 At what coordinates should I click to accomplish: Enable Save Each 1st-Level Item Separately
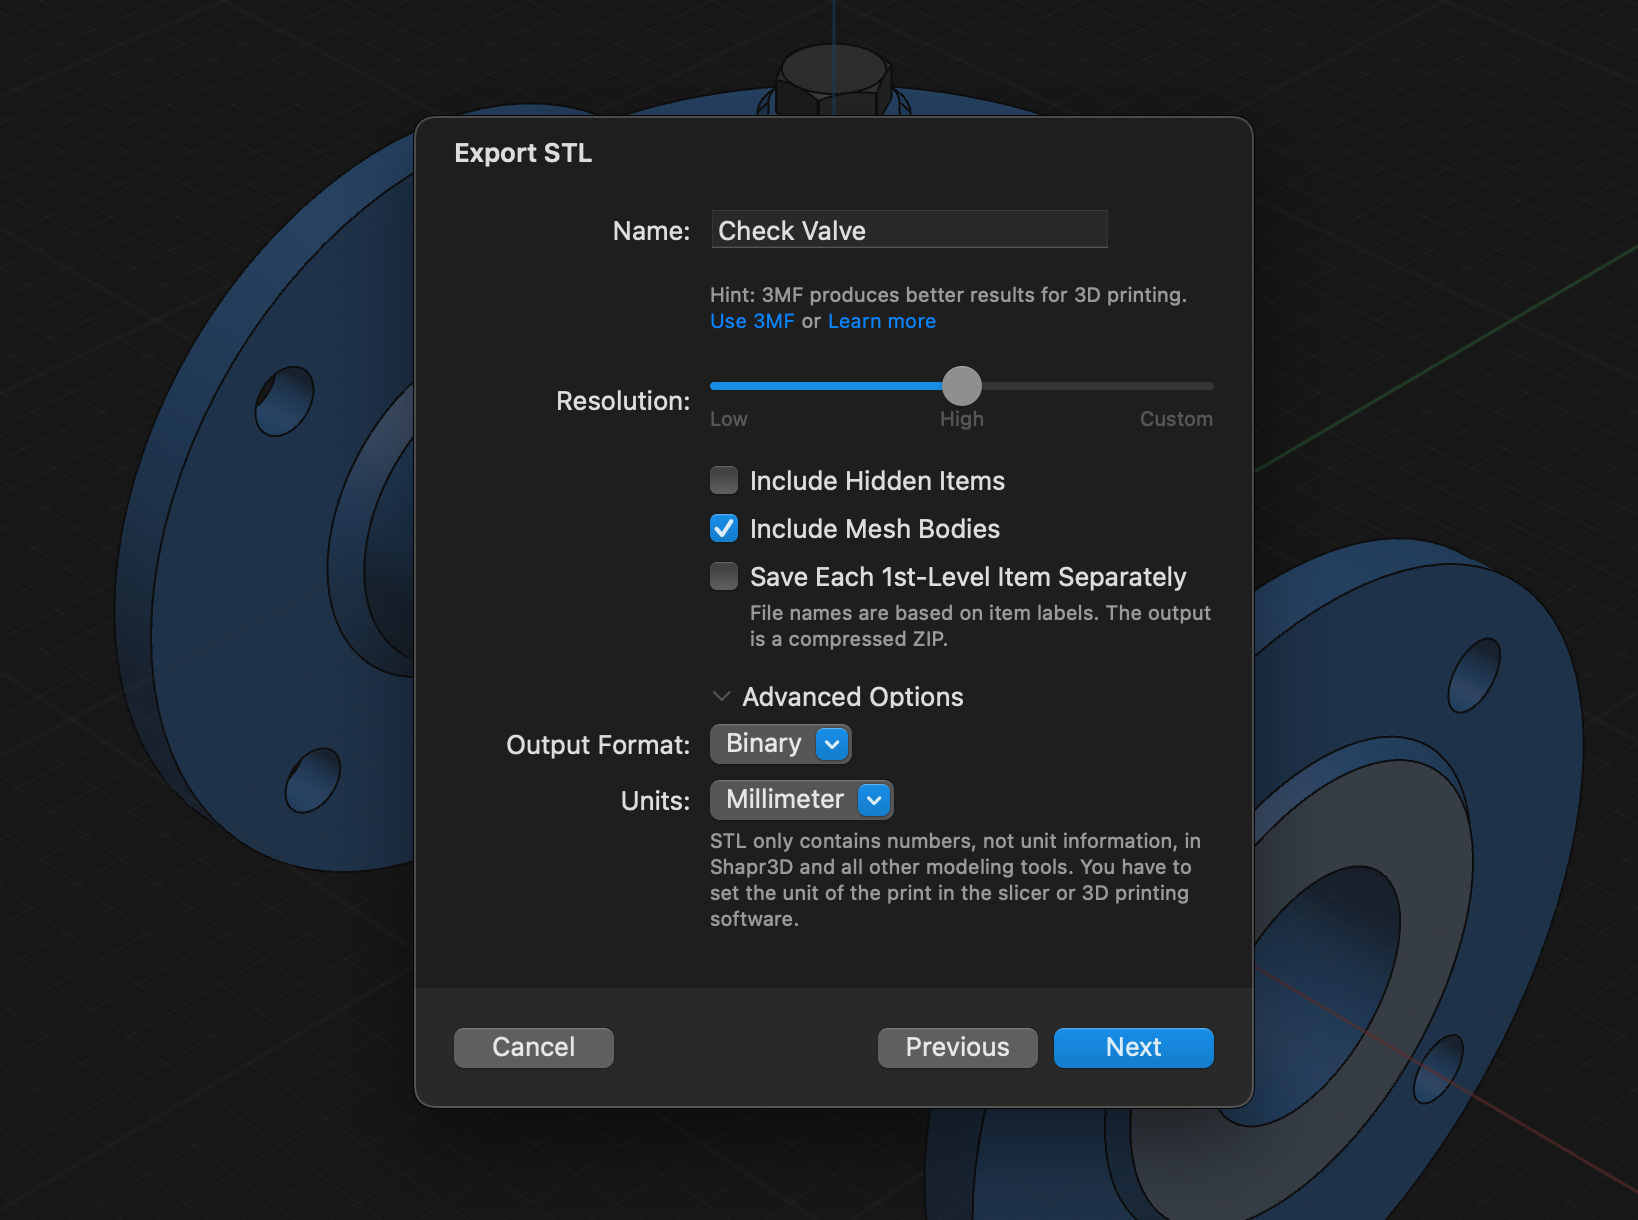tap(724, 576)
